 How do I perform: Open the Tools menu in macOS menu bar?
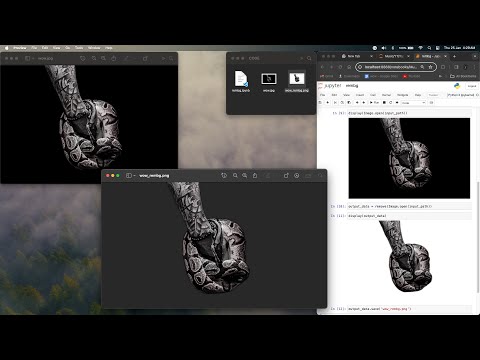tap(79, 48)
